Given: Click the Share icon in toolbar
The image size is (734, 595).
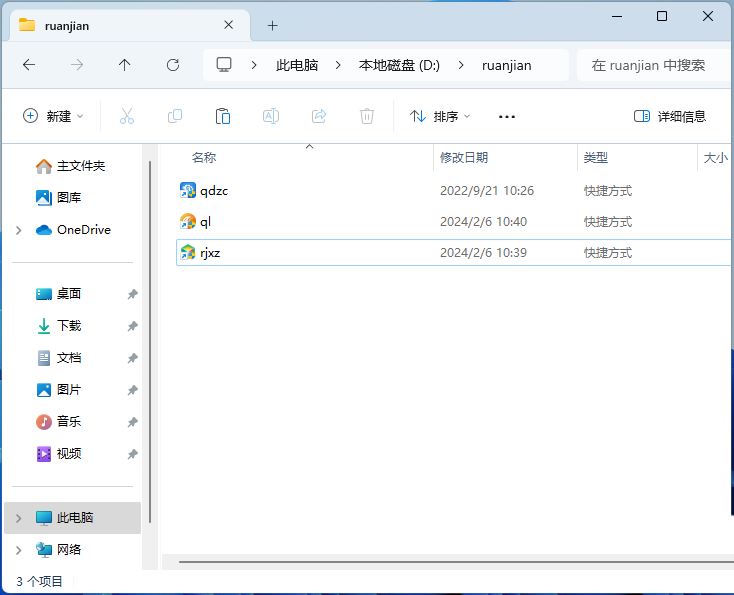Looking at the screenshot, I should pos(319,116).
